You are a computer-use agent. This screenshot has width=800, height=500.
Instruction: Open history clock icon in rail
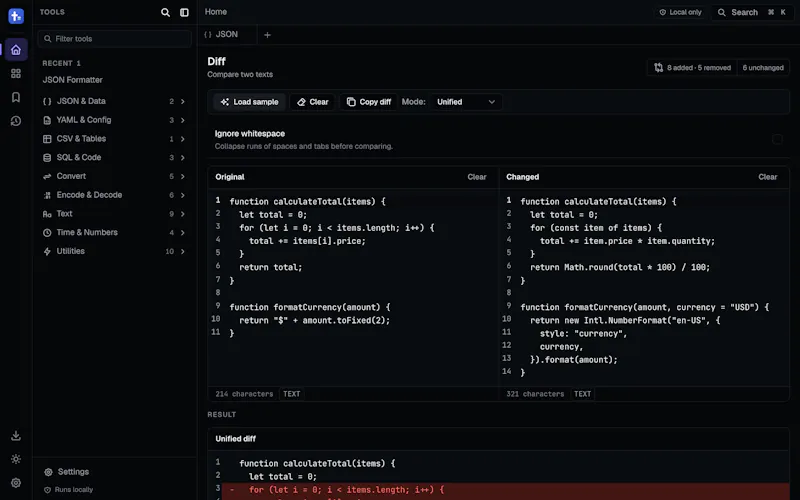[16, 121]
